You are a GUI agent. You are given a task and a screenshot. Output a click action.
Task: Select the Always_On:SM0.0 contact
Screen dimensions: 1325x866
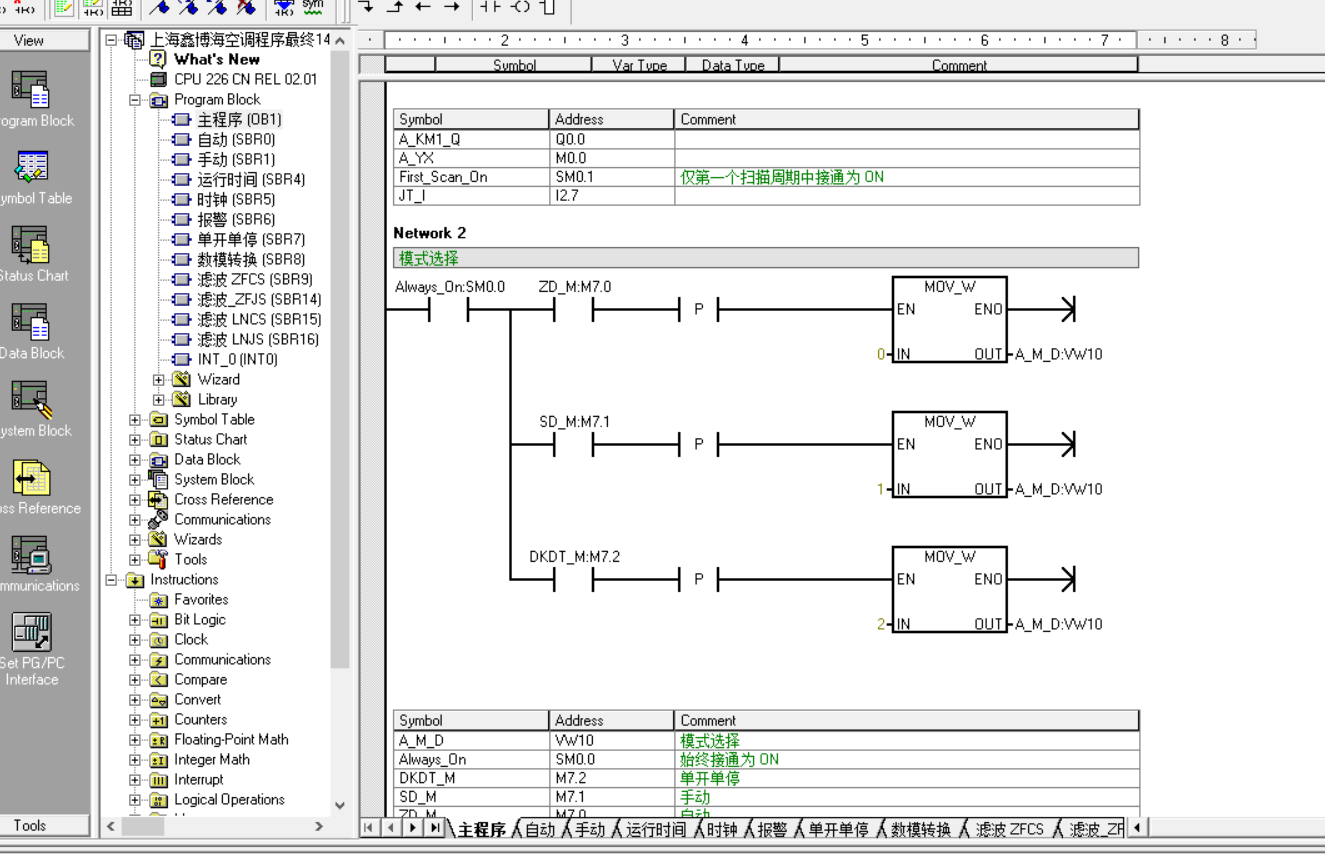point(449,309)
